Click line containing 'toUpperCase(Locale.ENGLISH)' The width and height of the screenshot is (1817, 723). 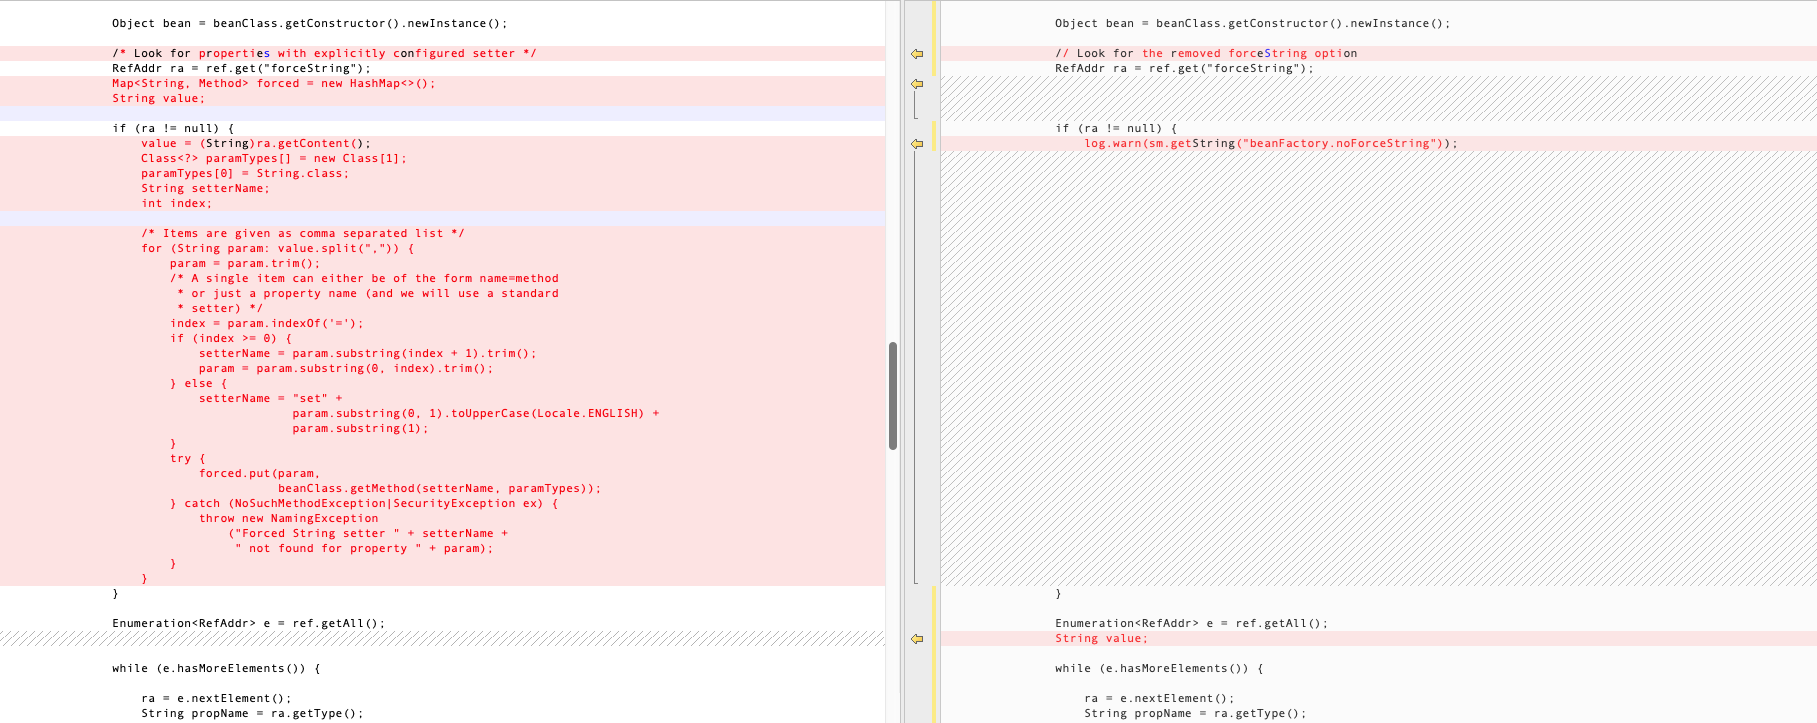click(x=476, y=414)
